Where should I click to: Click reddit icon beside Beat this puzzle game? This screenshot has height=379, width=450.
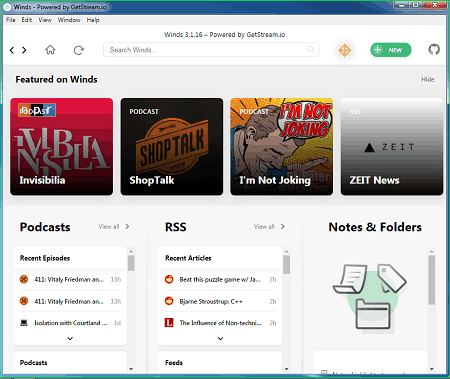pyautogui.click(x=169, y=279)
